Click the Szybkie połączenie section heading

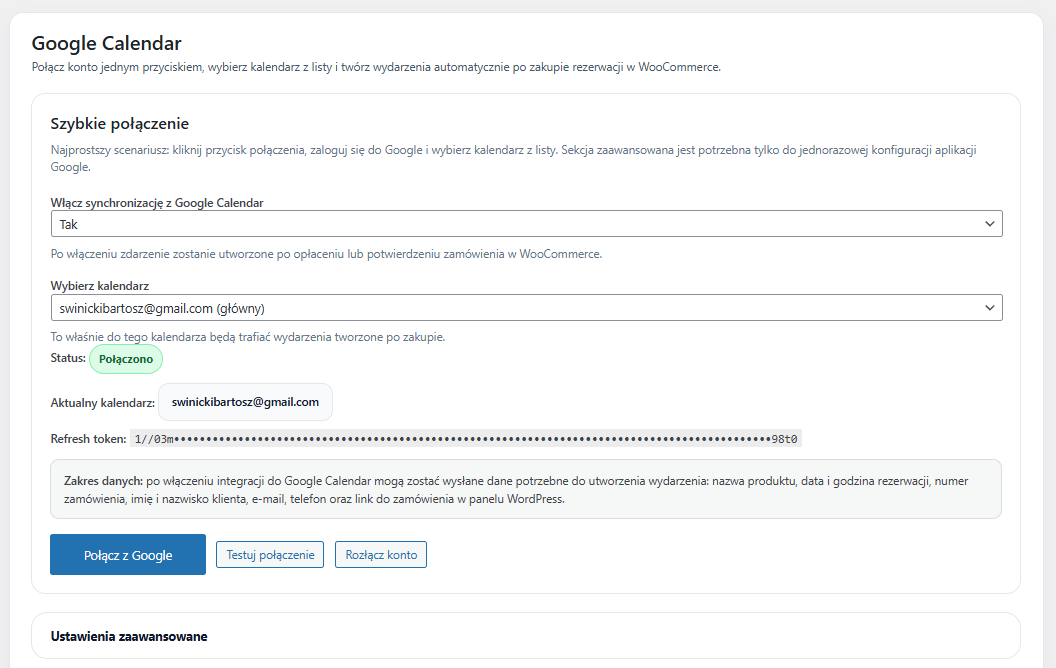click(x=120, y=124)
